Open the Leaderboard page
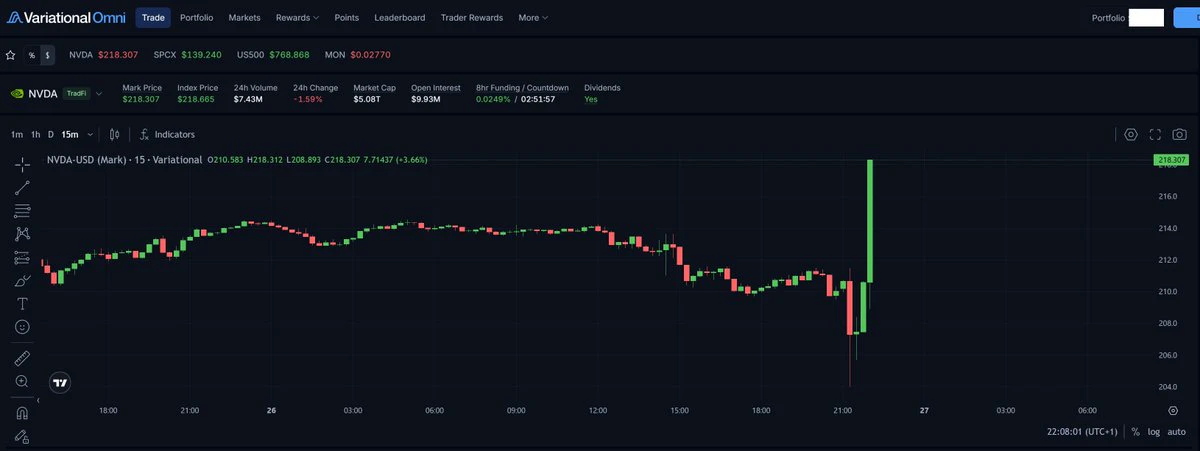This screenshot has height=451, width=1200. pos(399,17)
